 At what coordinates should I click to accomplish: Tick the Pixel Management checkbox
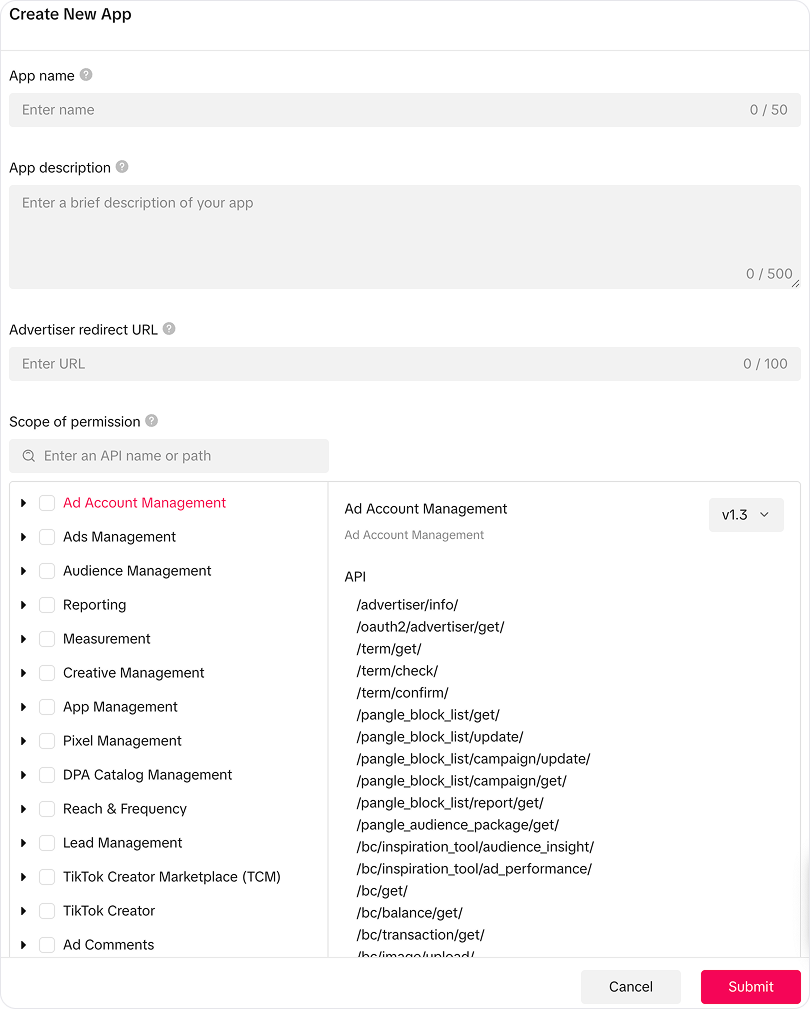click(47, 741)
